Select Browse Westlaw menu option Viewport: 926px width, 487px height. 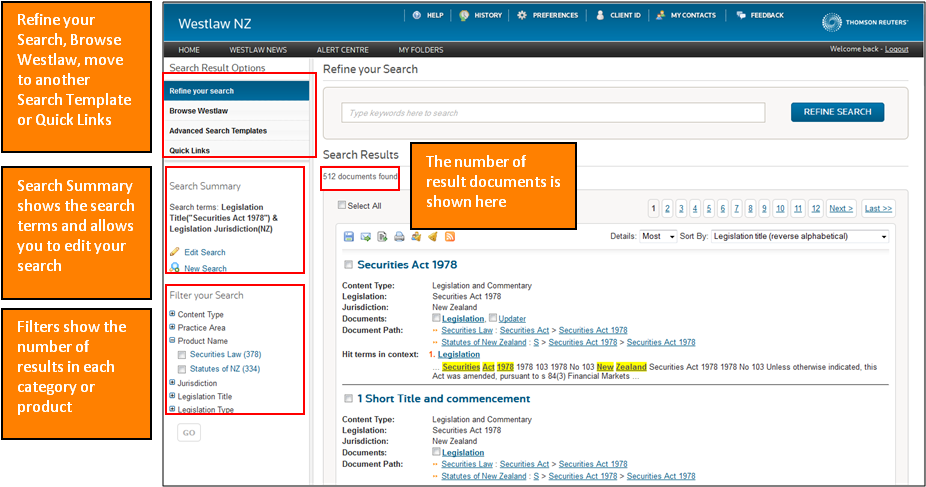tap(236, 111)
